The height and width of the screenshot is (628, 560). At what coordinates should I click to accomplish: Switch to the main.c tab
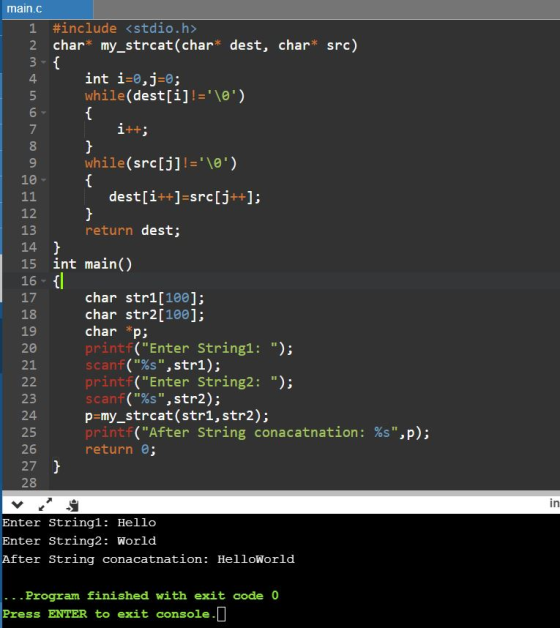pos(47,9)
